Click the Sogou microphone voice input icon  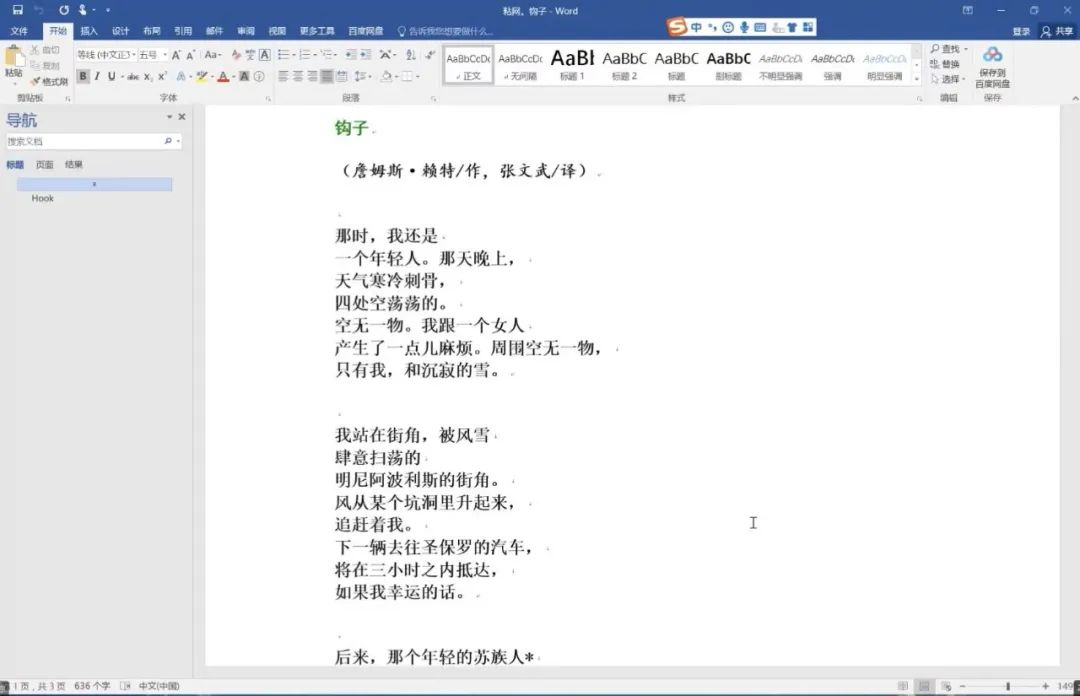(745, 28)
